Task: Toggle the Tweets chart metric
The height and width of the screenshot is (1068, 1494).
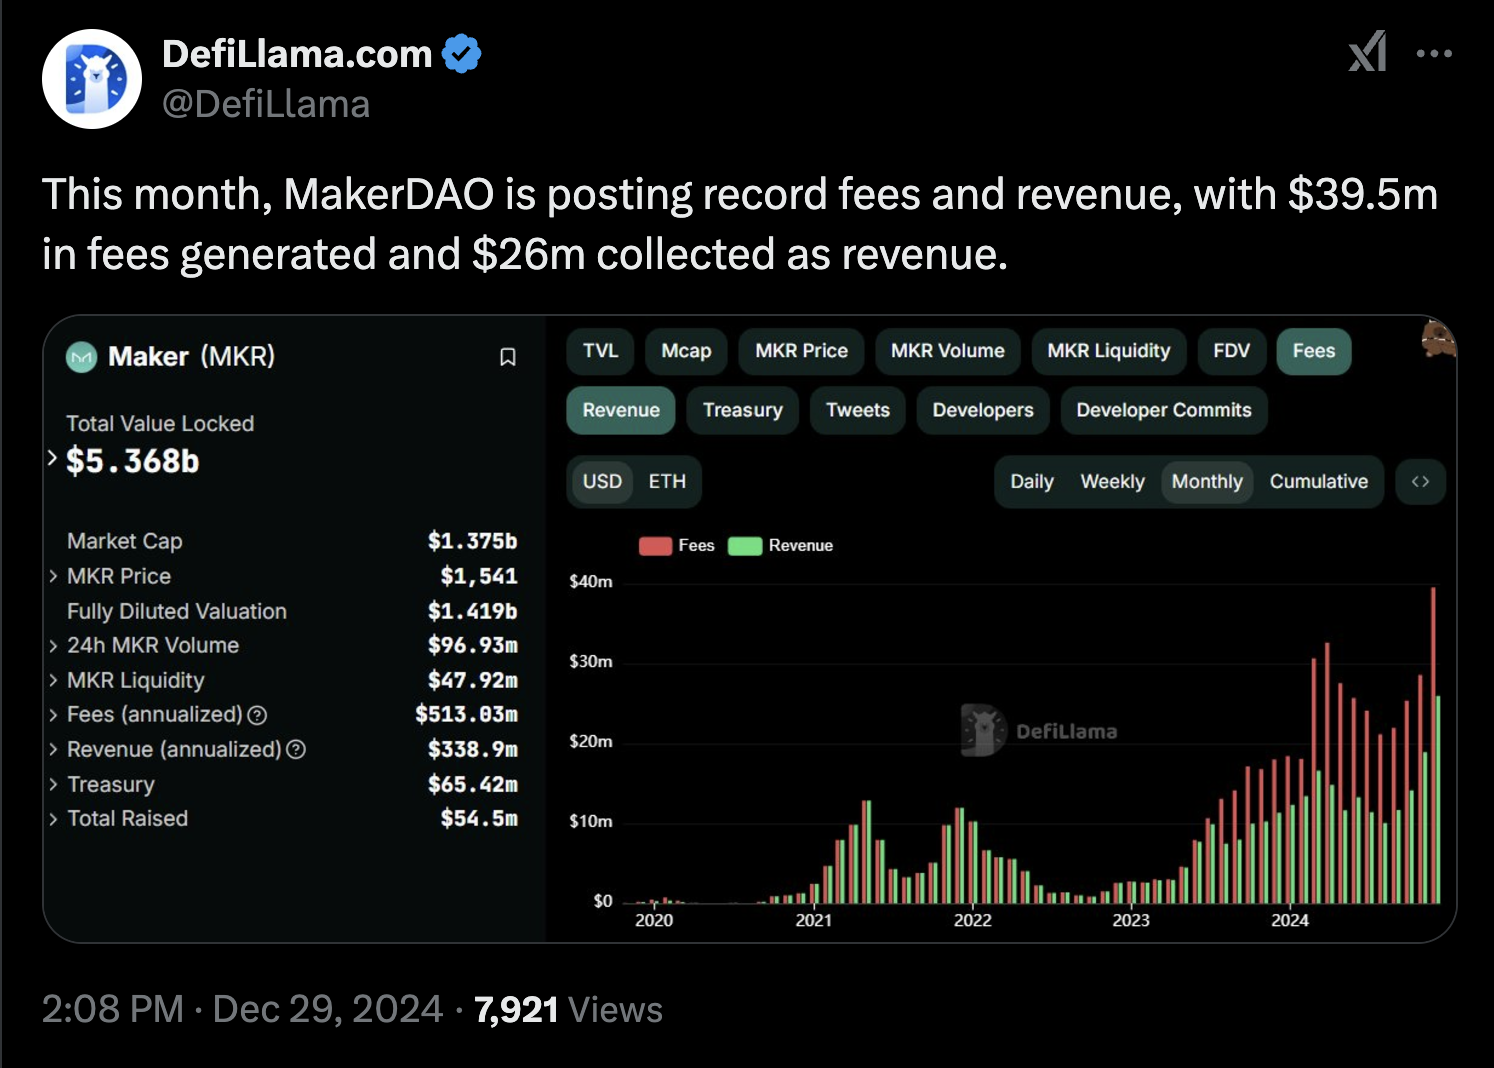Action: point(857,410)
